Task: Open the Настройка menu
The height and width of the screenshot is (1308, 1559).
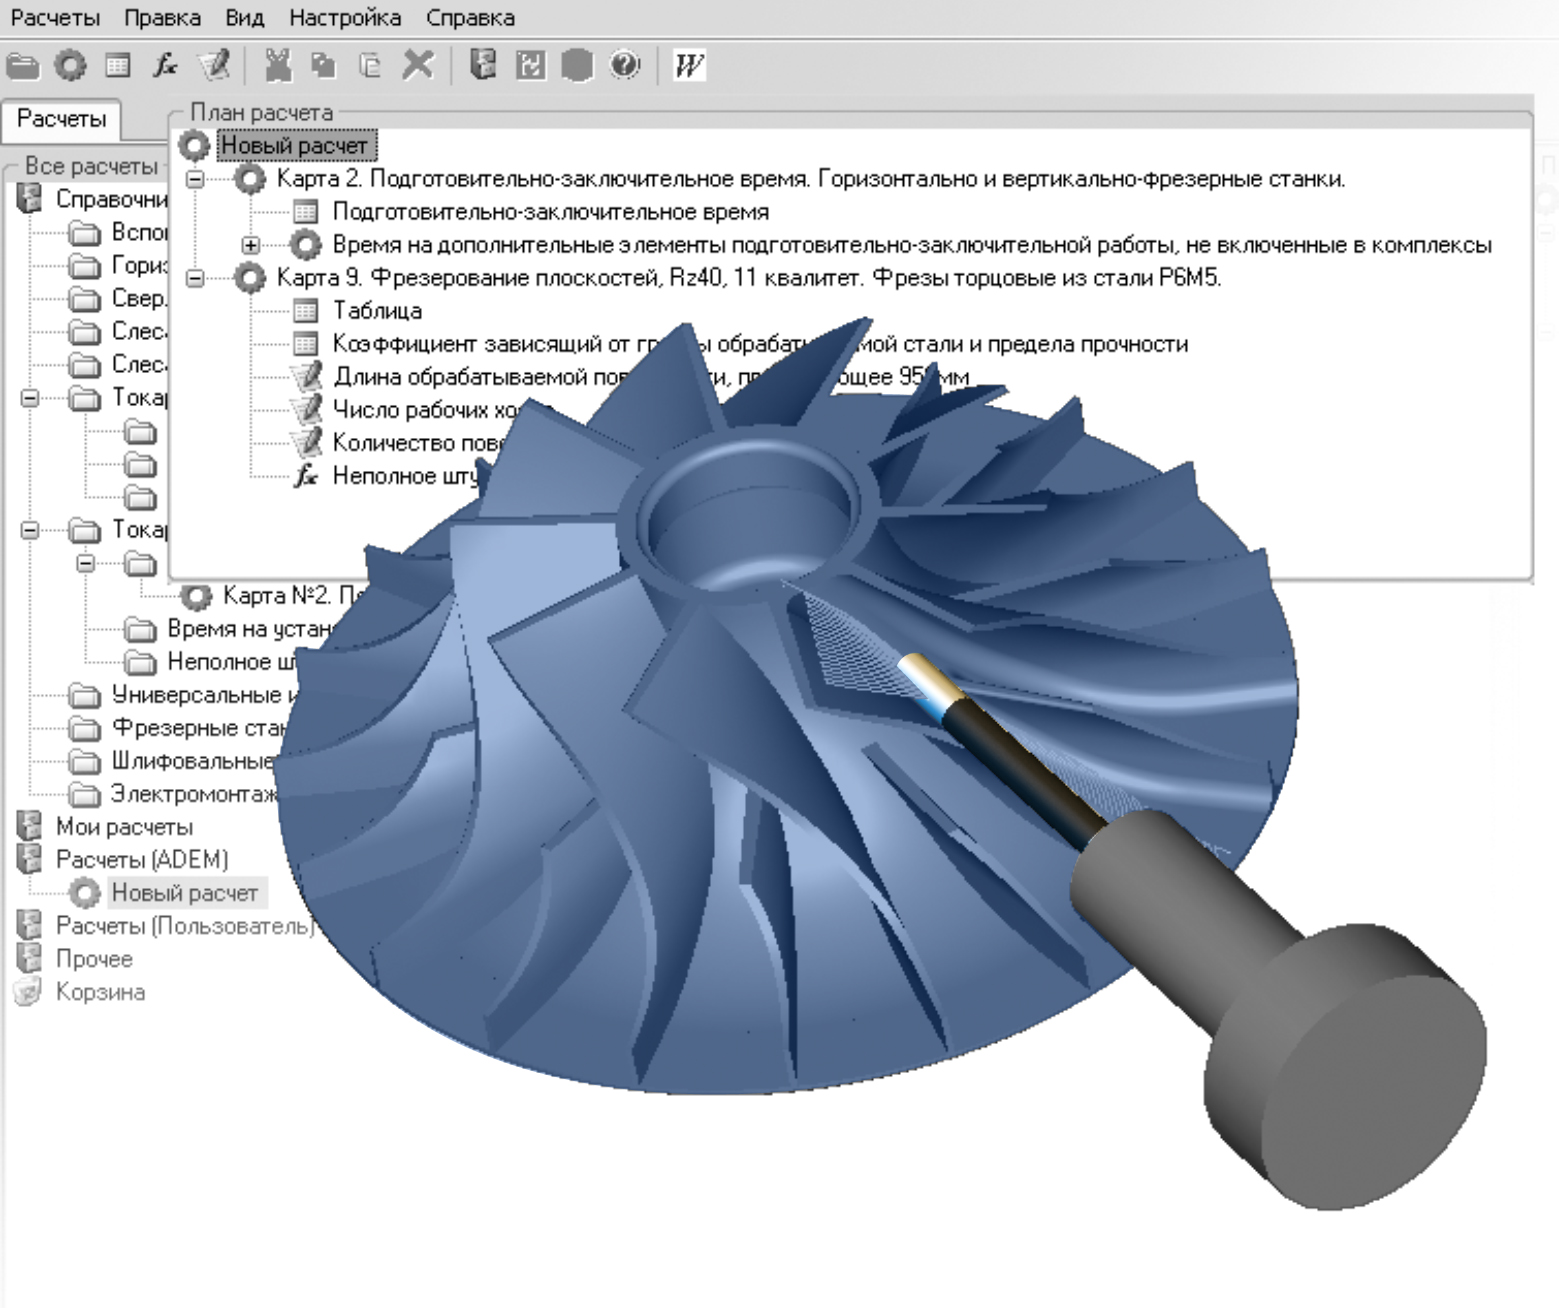Action: point(345,17)
